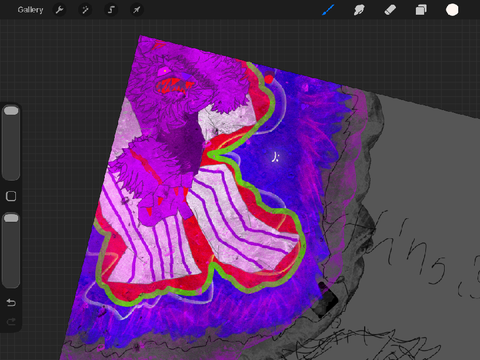Viewport: 480px width, 360px height.
Task: Open the active color picker circle
Action: (452, 10)
